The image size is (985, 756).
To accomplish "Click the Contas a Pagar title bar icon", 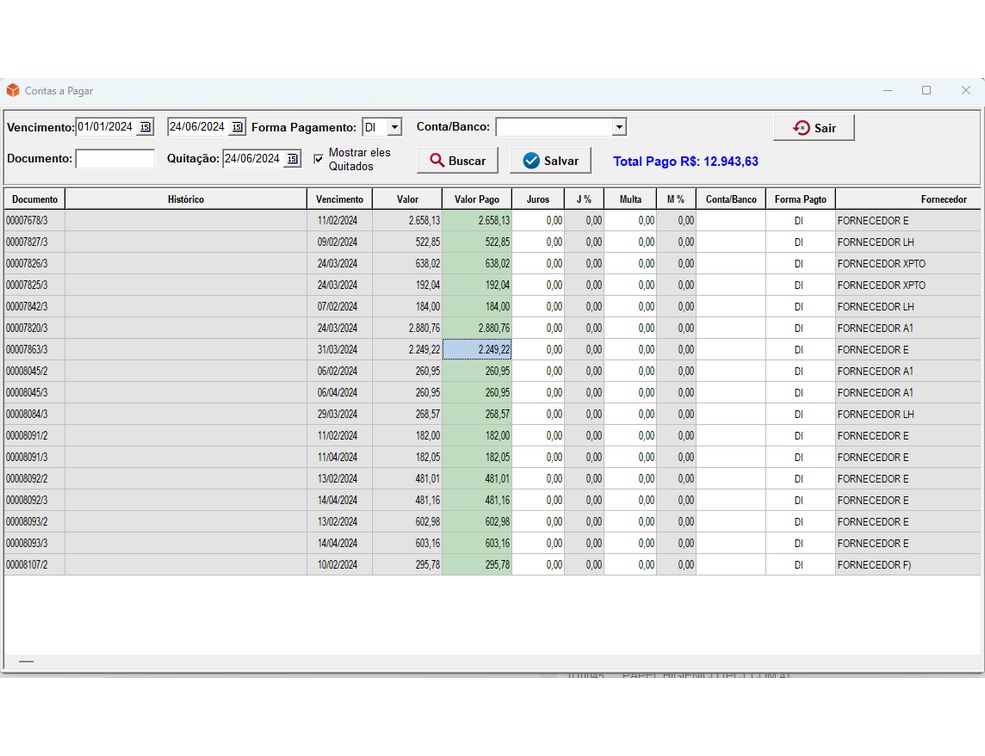I will pos(13,91).
